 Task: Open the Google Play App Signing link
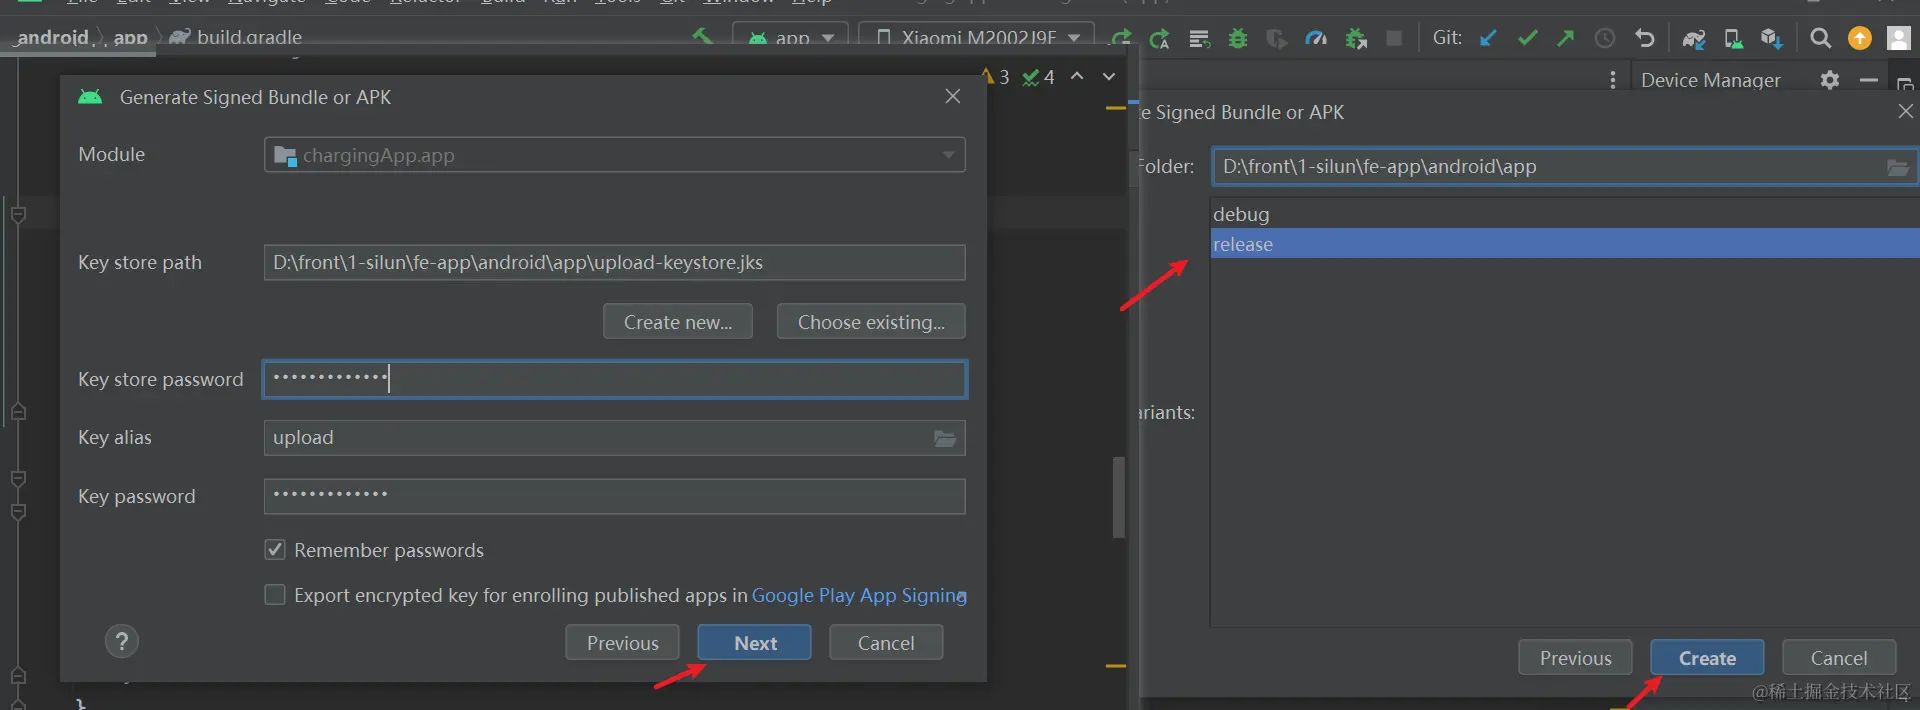[859, 595]
